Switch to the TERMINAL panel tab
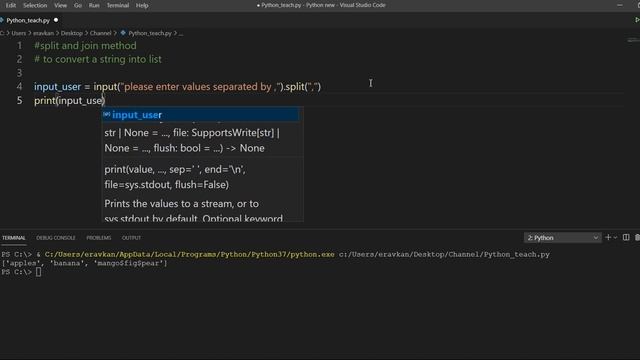This screenshot has width=640, height=360. pyautogui.click(x=13, y=238)
